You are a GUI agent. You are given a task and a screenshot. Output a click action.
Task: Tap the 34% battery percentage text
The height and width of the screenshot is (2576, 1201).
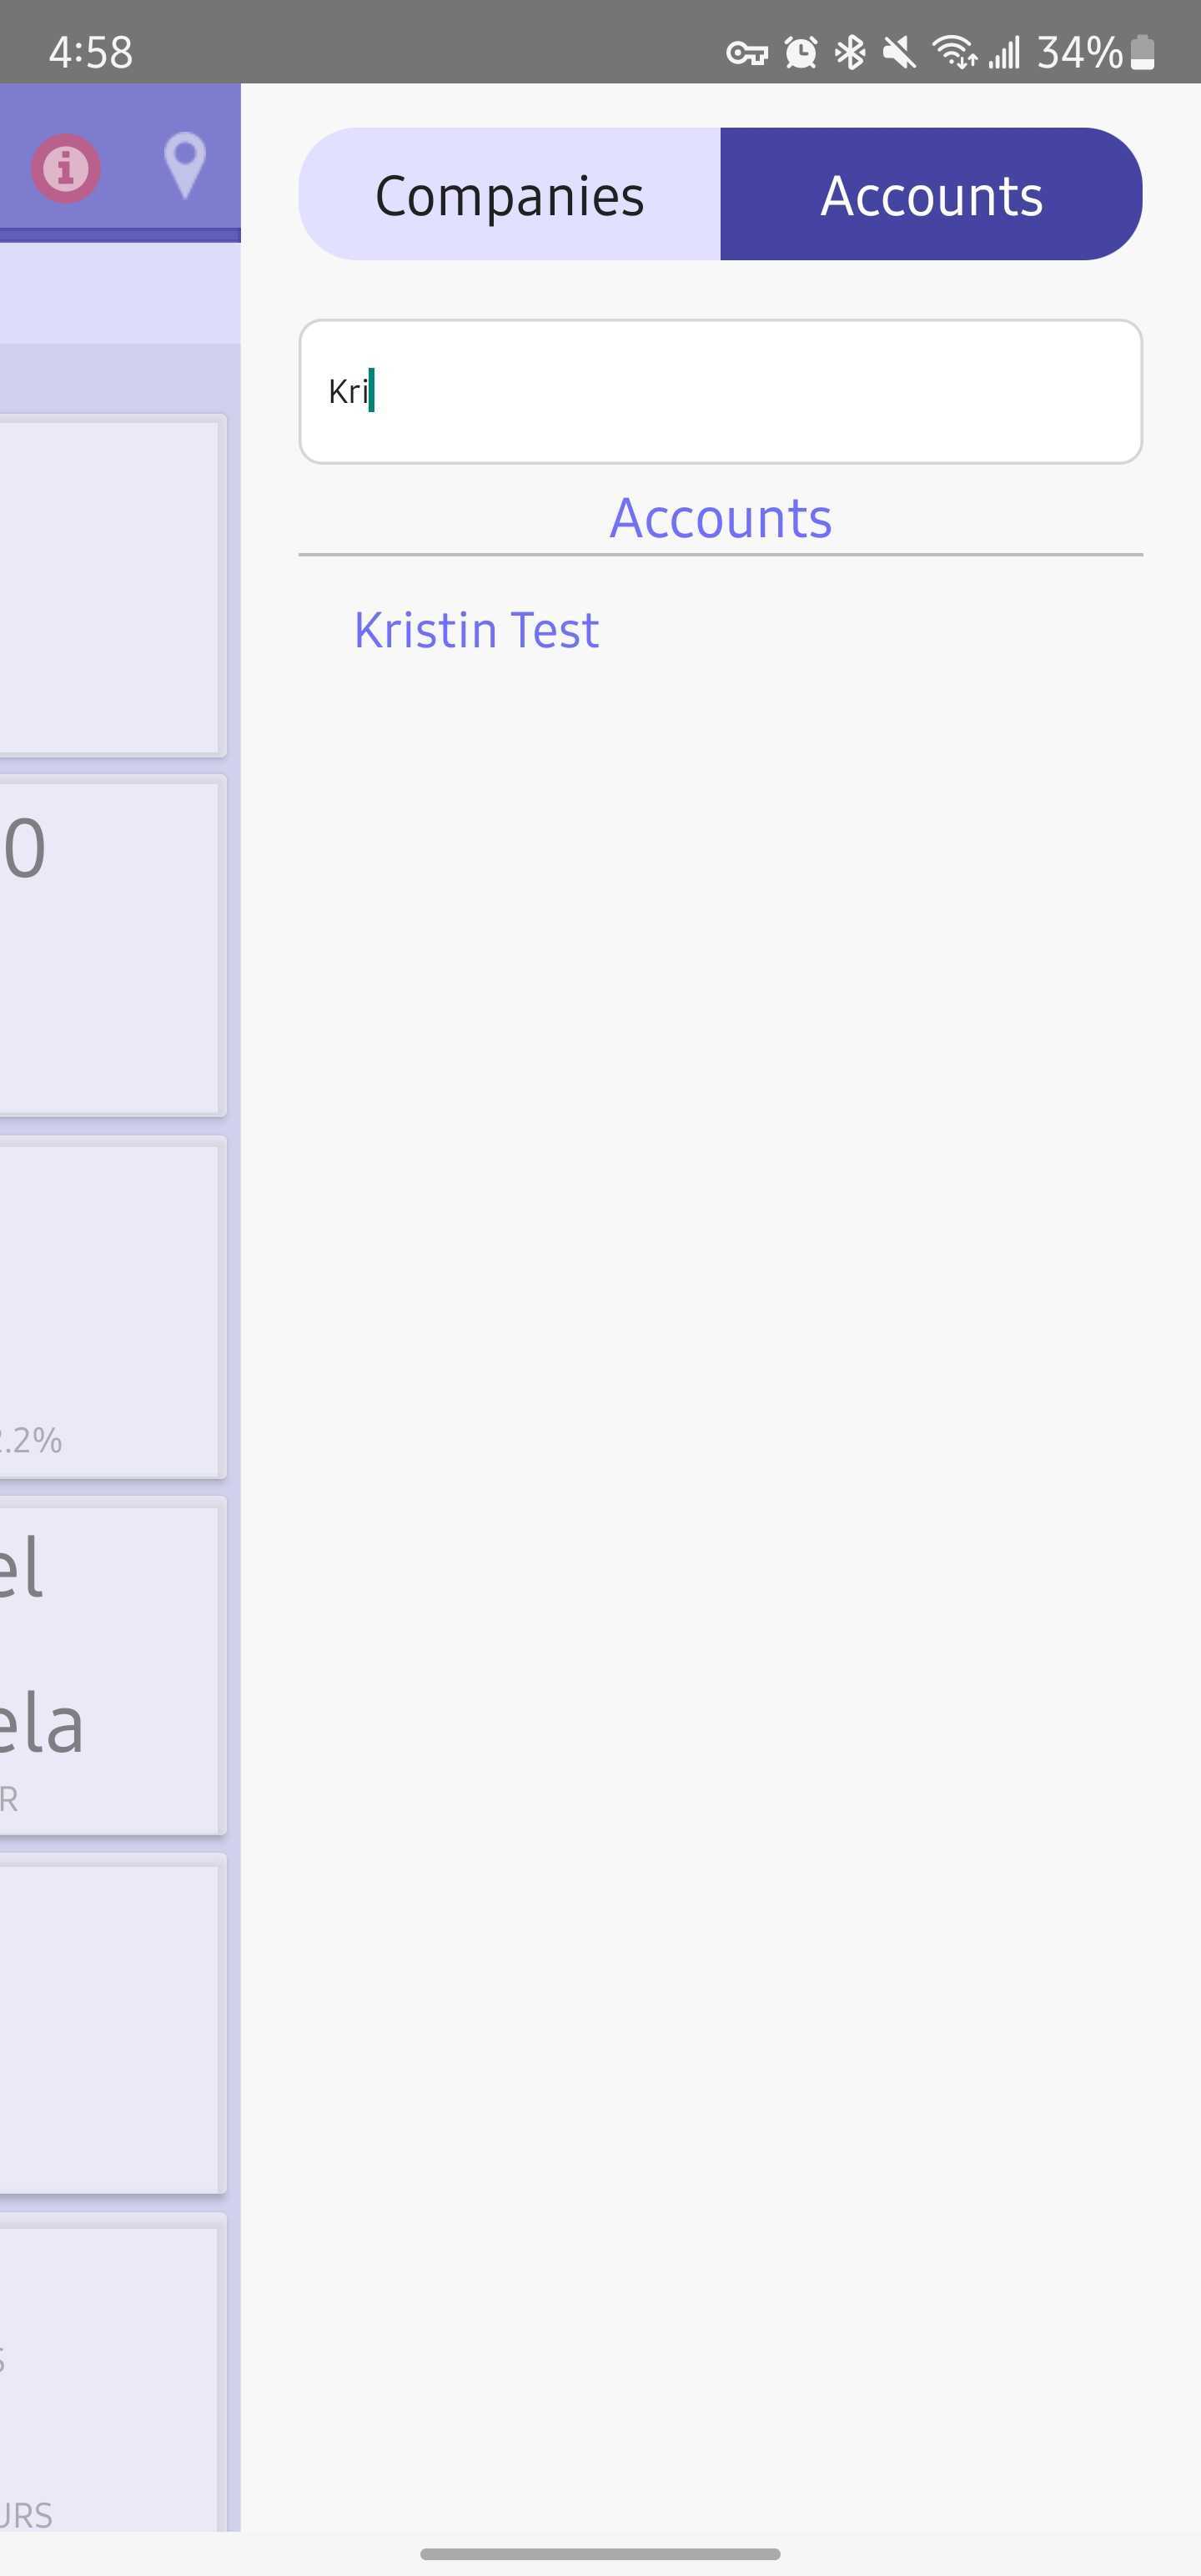[x=1079, y=52]
